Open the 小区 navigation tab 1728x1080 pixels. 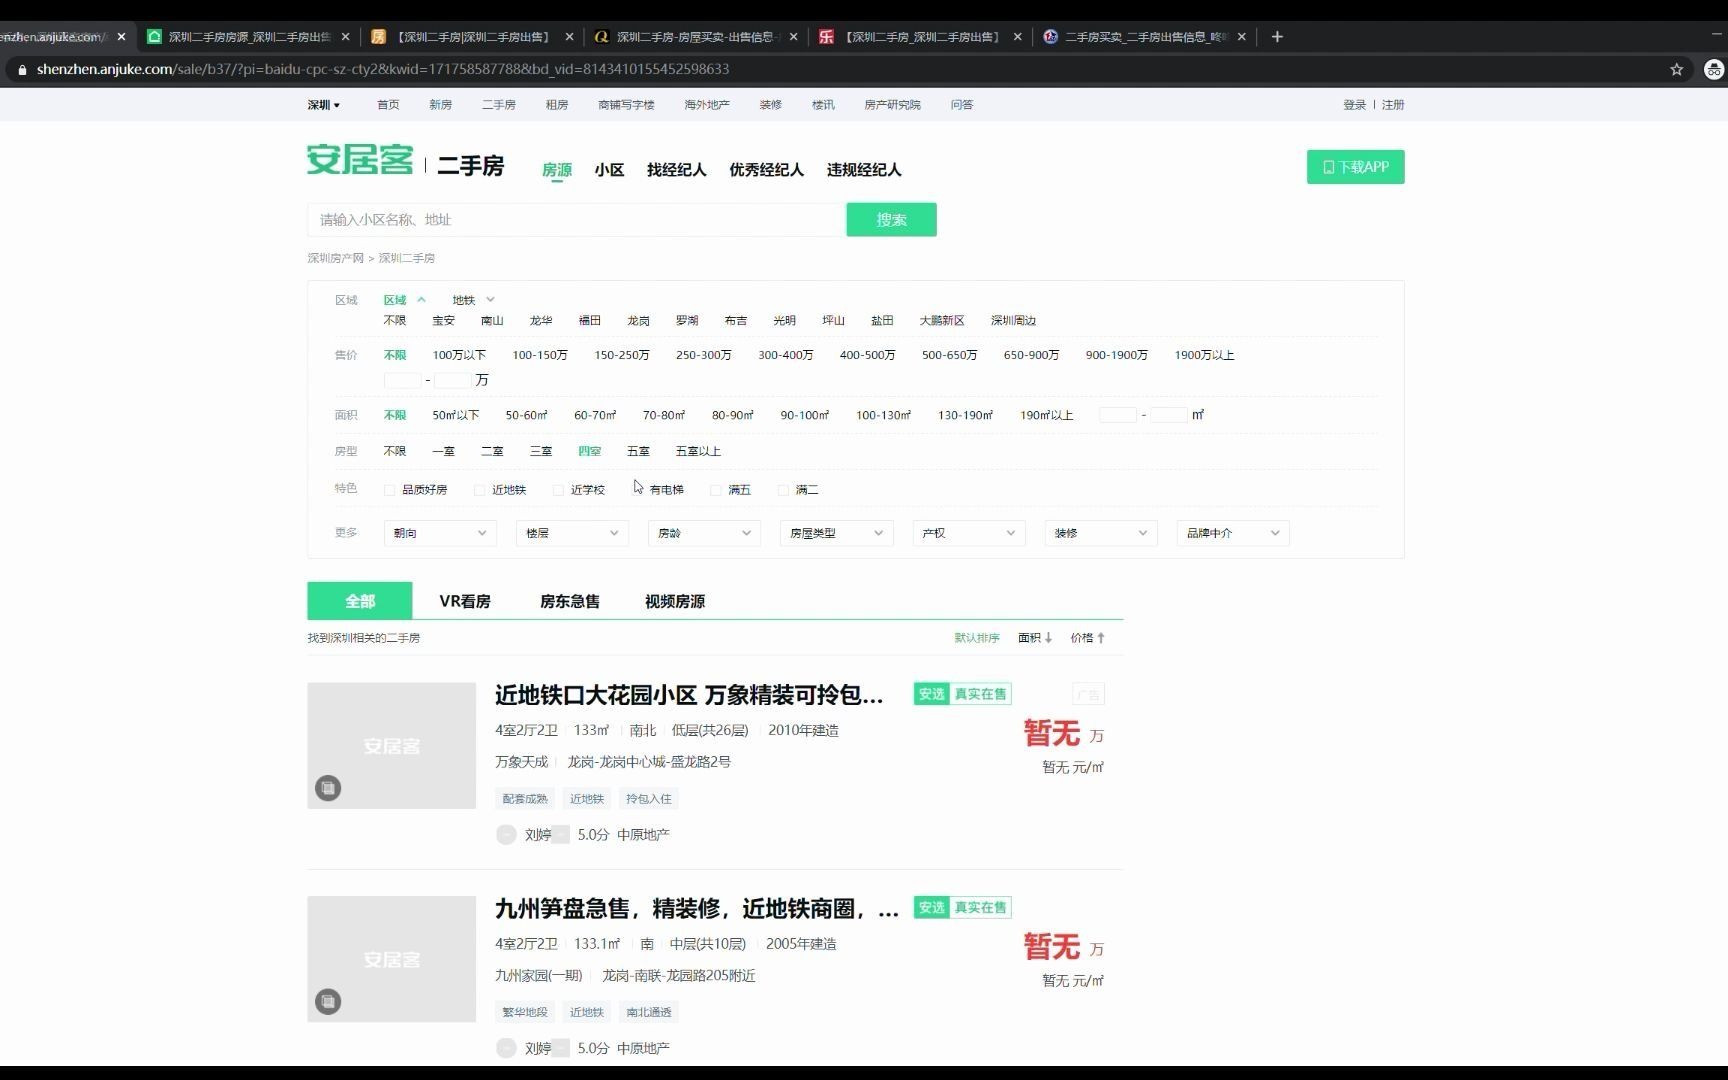(609, 170)
